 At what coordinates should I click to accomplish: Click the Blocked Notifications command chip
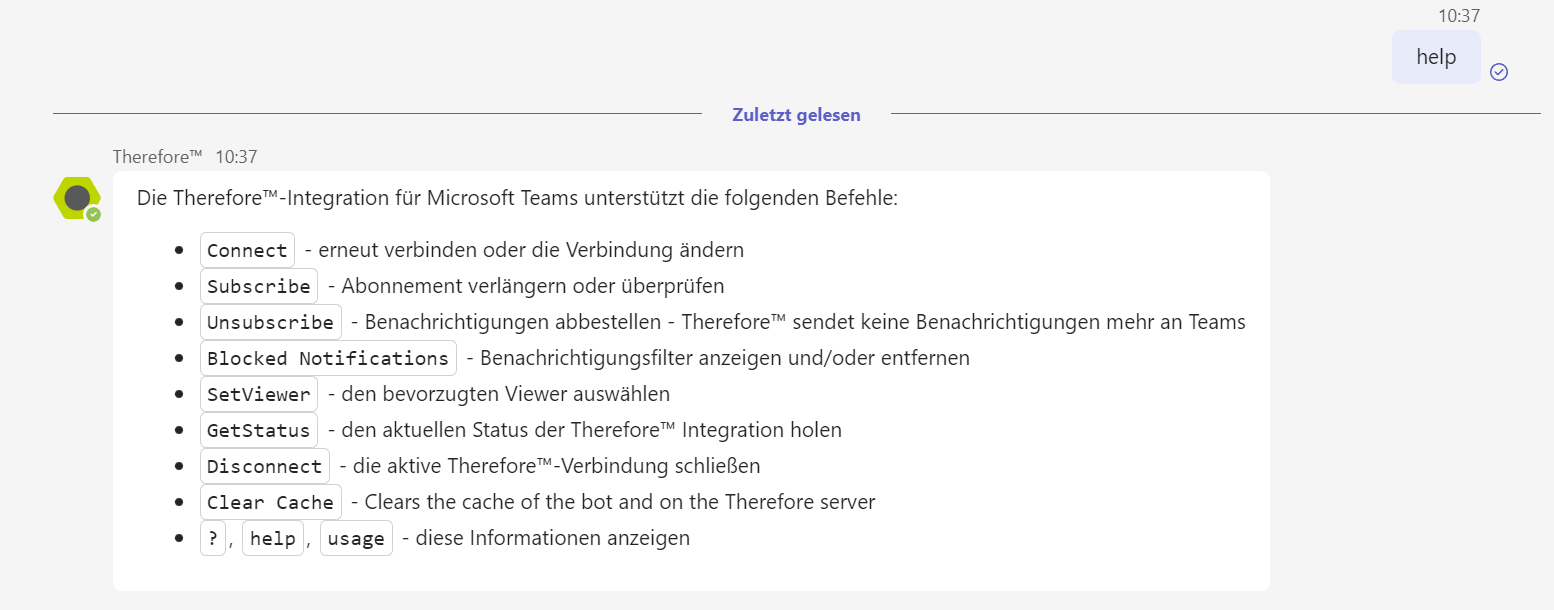(328, 358)
